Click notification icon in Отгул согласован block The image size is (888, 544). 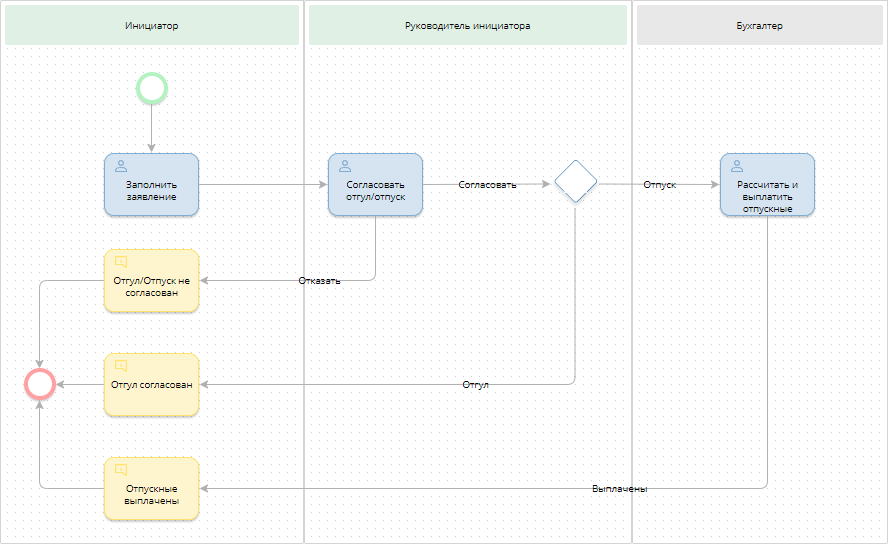point(121,366)
